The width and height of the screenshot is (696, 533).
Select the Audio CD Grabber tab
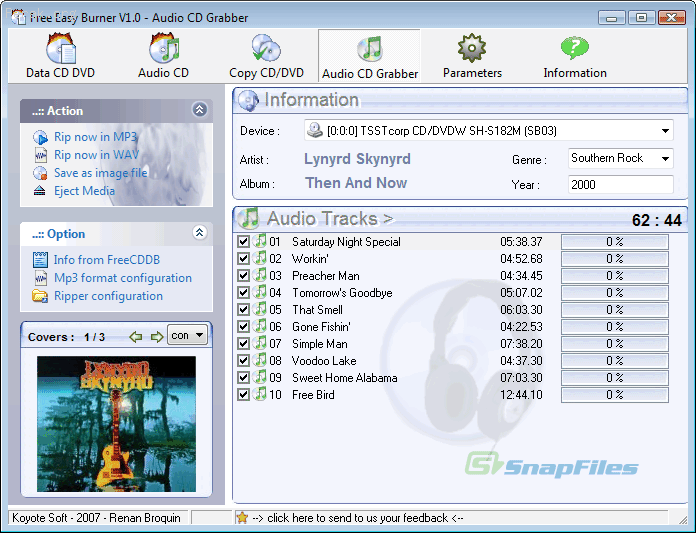370,56
